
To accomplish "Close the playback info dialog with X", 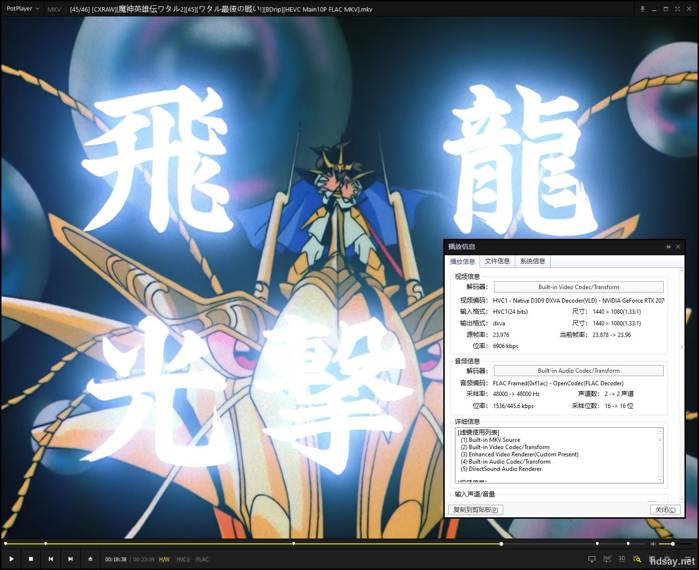I will point(678,246).
